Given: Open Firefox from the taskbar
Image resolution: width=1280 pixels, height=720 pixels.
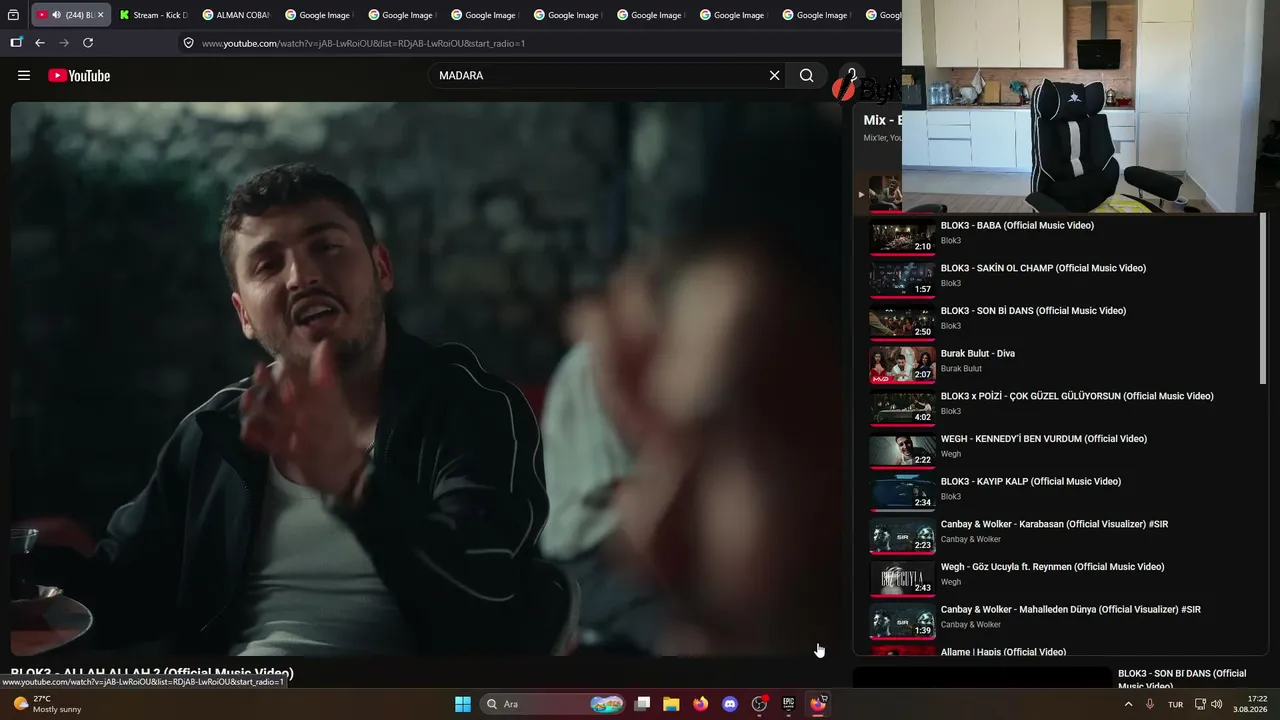Looking at the screenshot, I should point(700,704).
